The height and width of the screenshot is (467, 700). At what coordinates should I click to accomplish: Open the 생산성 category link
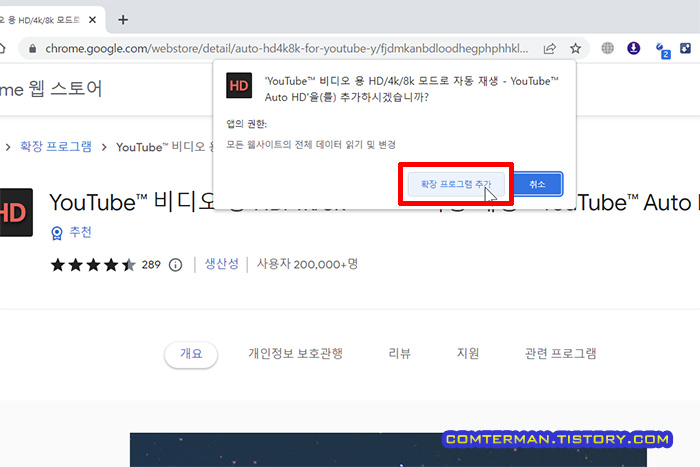[221, 264]
